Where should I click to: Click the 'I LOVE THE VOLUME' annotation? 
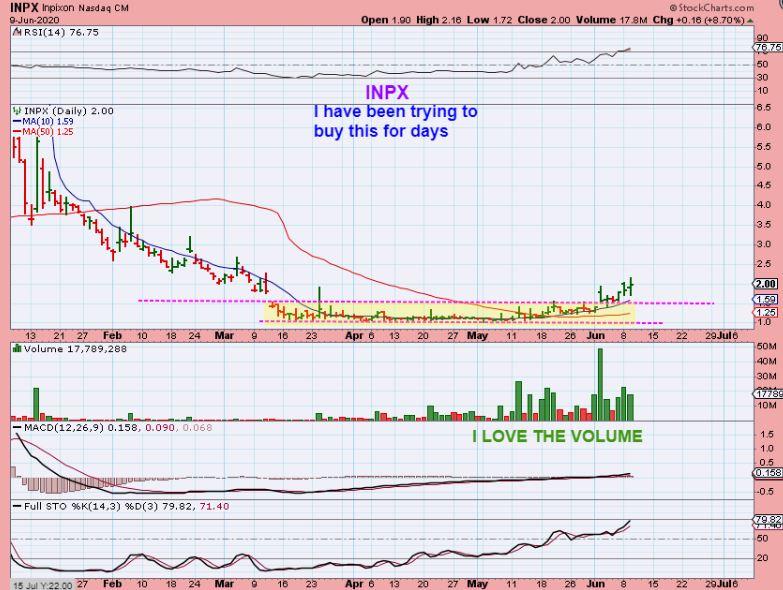(x=557, y=436)
